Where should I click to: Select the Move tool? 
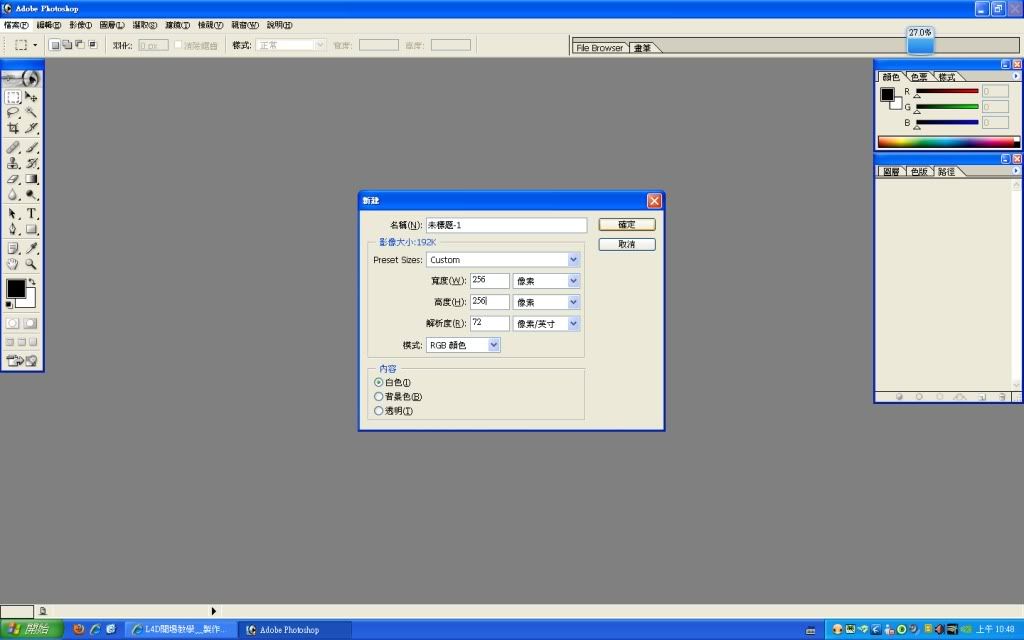coord(31,97)
